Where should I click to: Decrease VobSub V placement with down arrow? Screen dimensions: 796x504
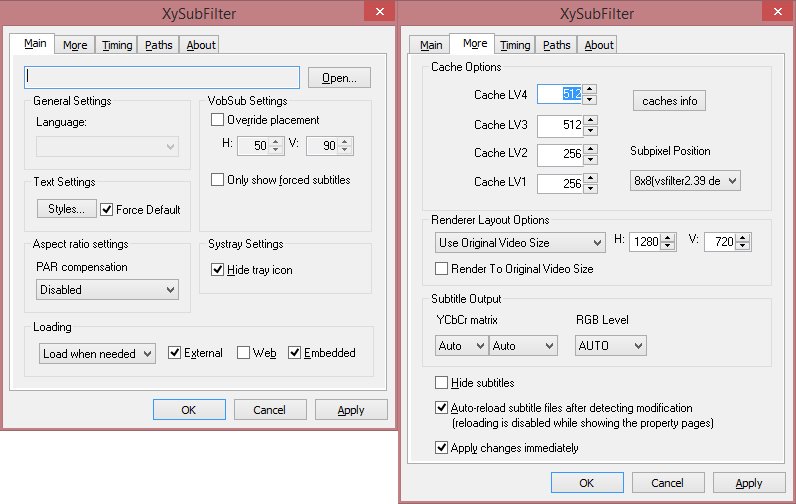[x=345, y=150]
